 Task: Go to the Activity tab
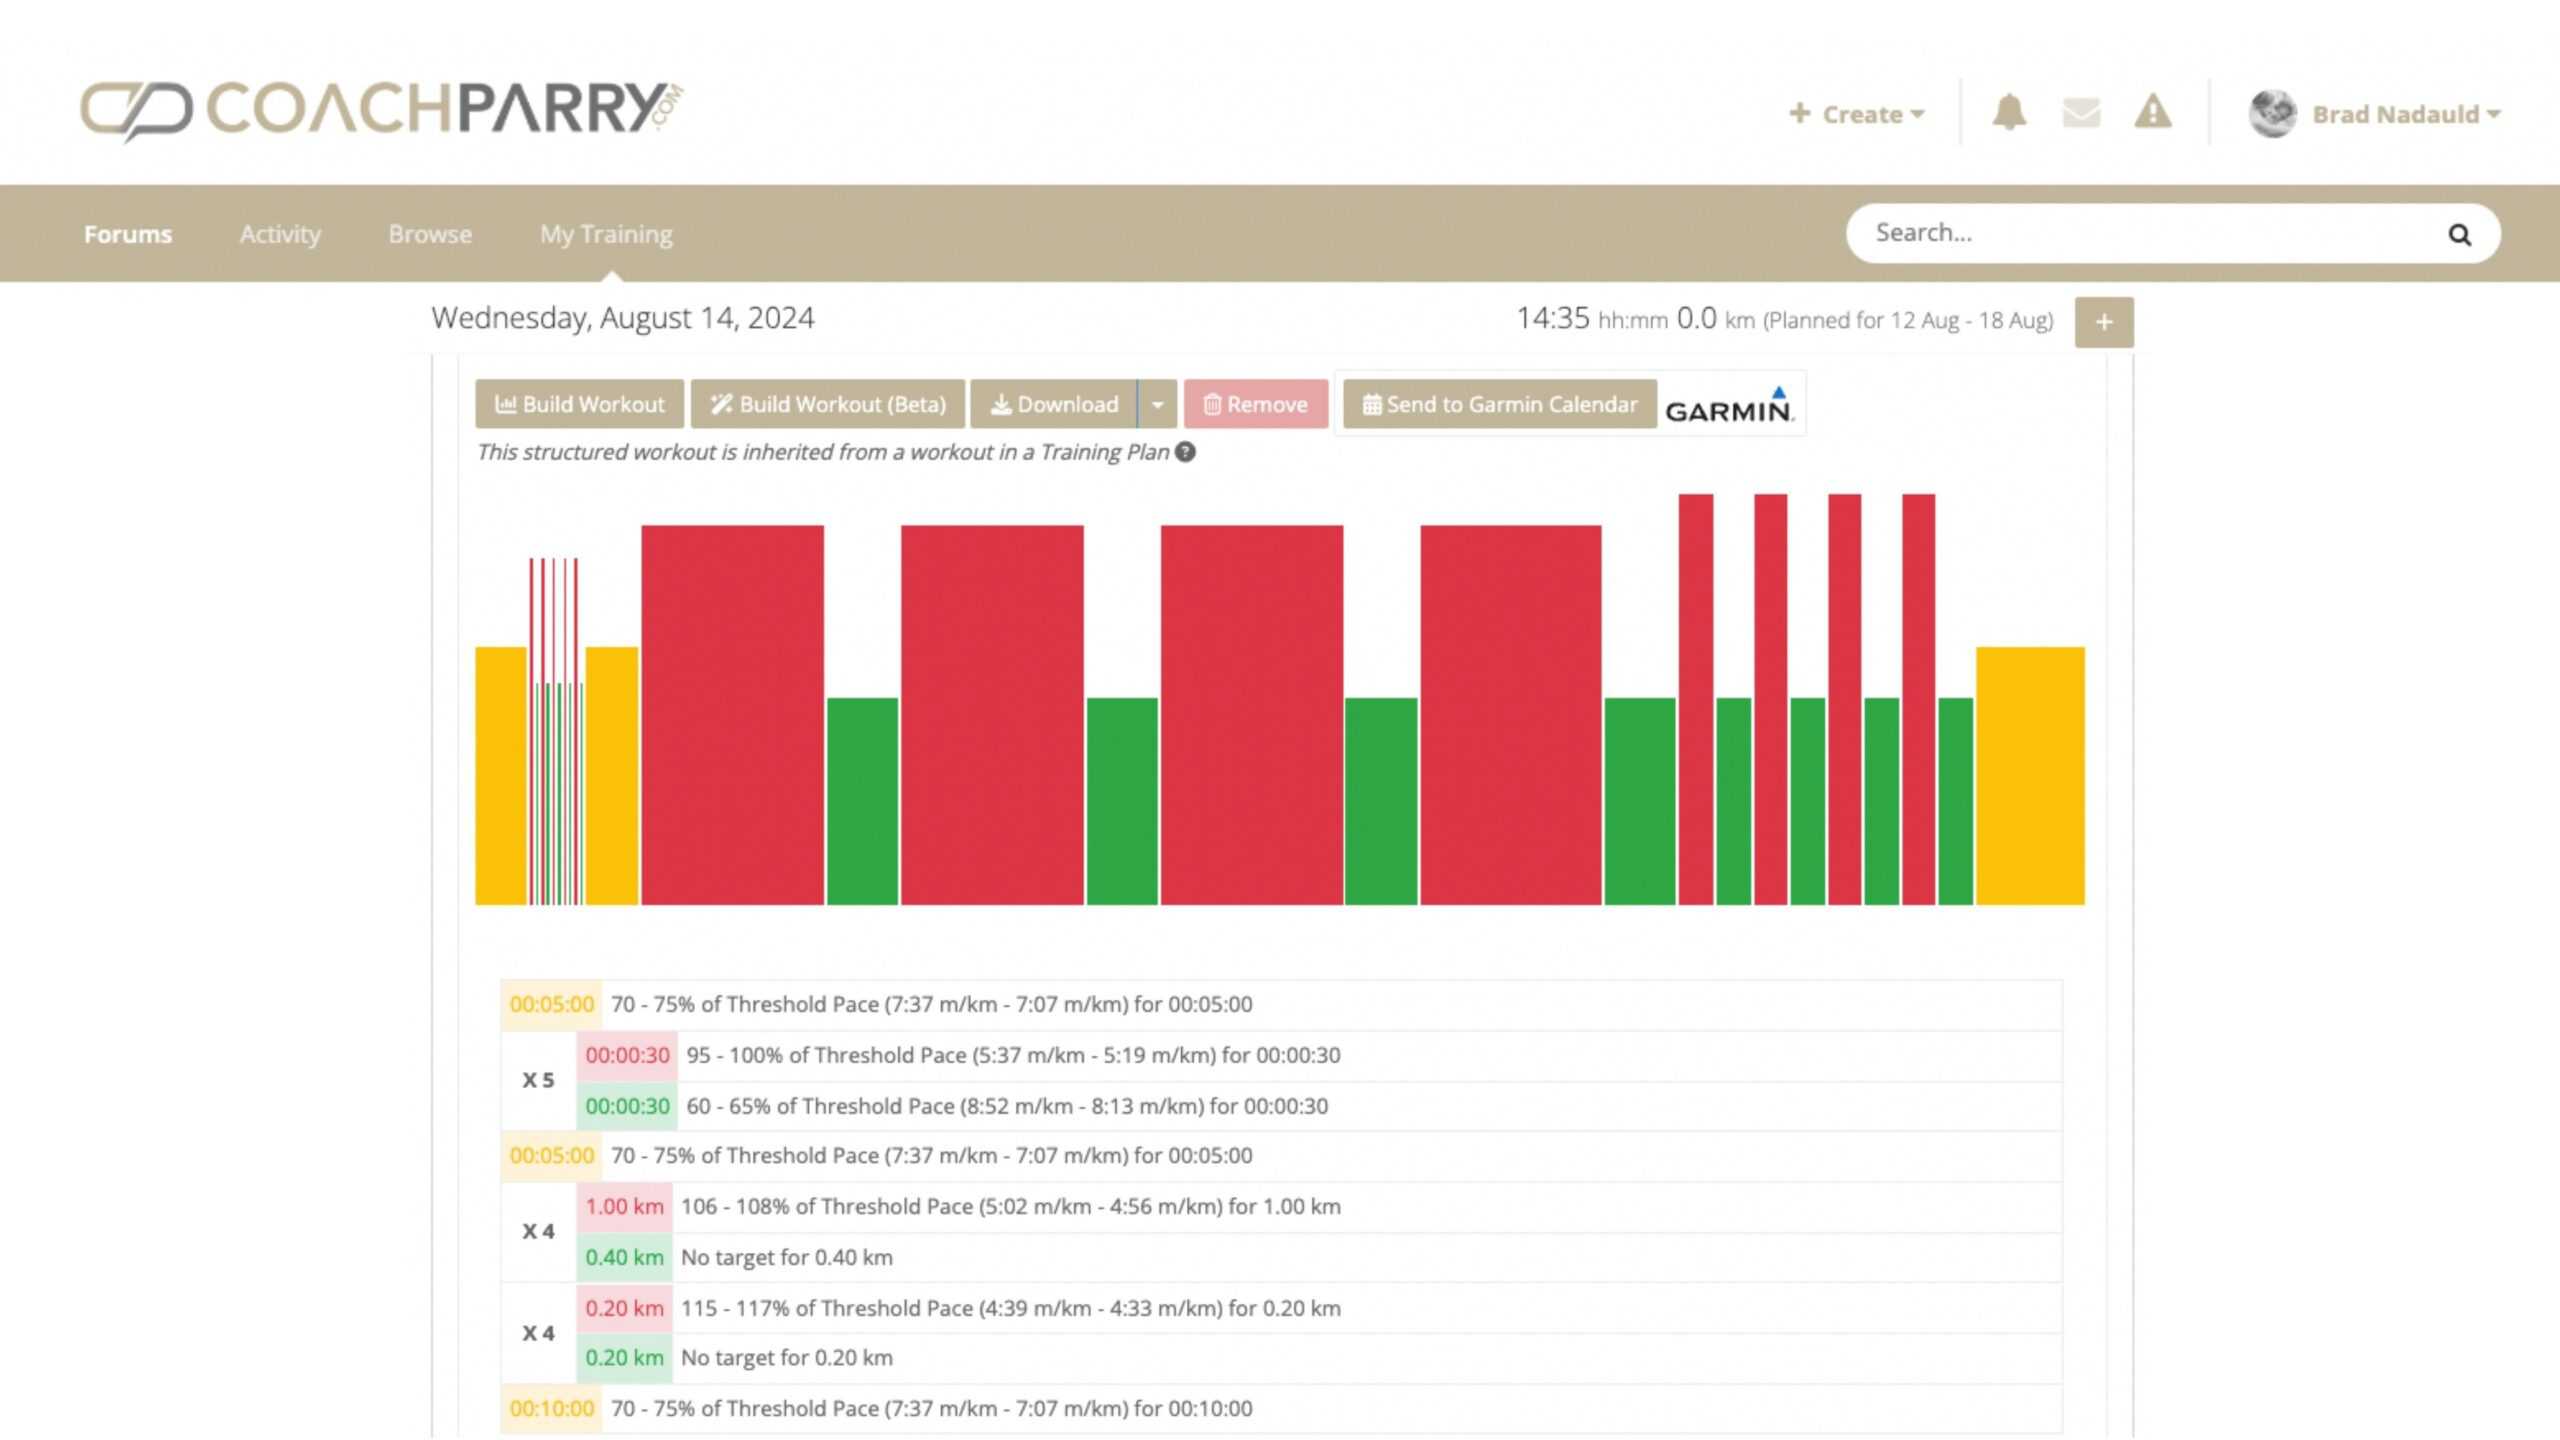pos(280,234)
